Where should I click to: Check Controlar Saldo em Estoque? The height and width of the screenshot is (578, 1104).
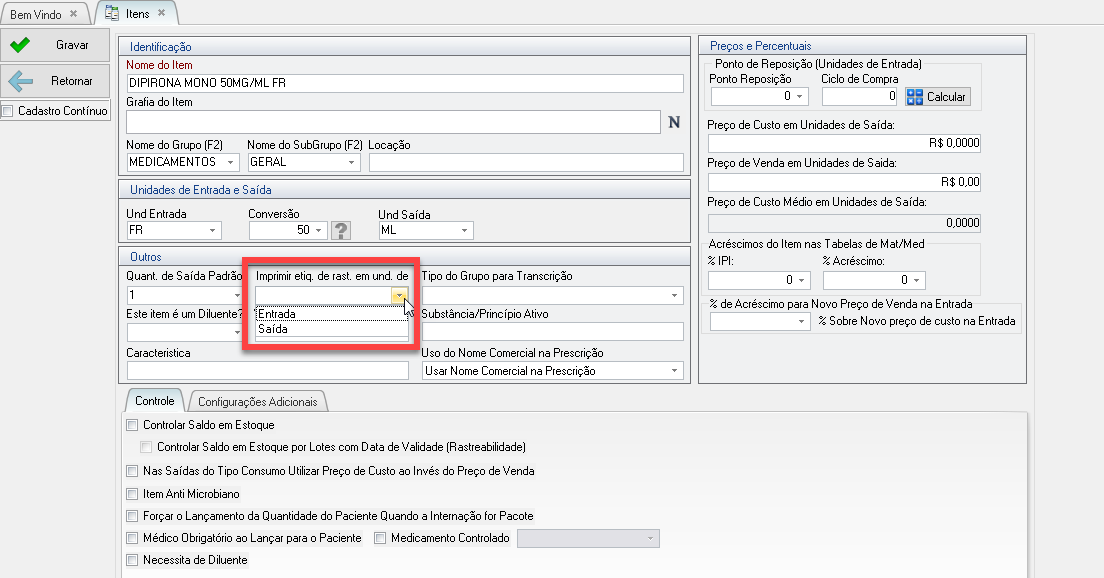click(x=133, y=425)
